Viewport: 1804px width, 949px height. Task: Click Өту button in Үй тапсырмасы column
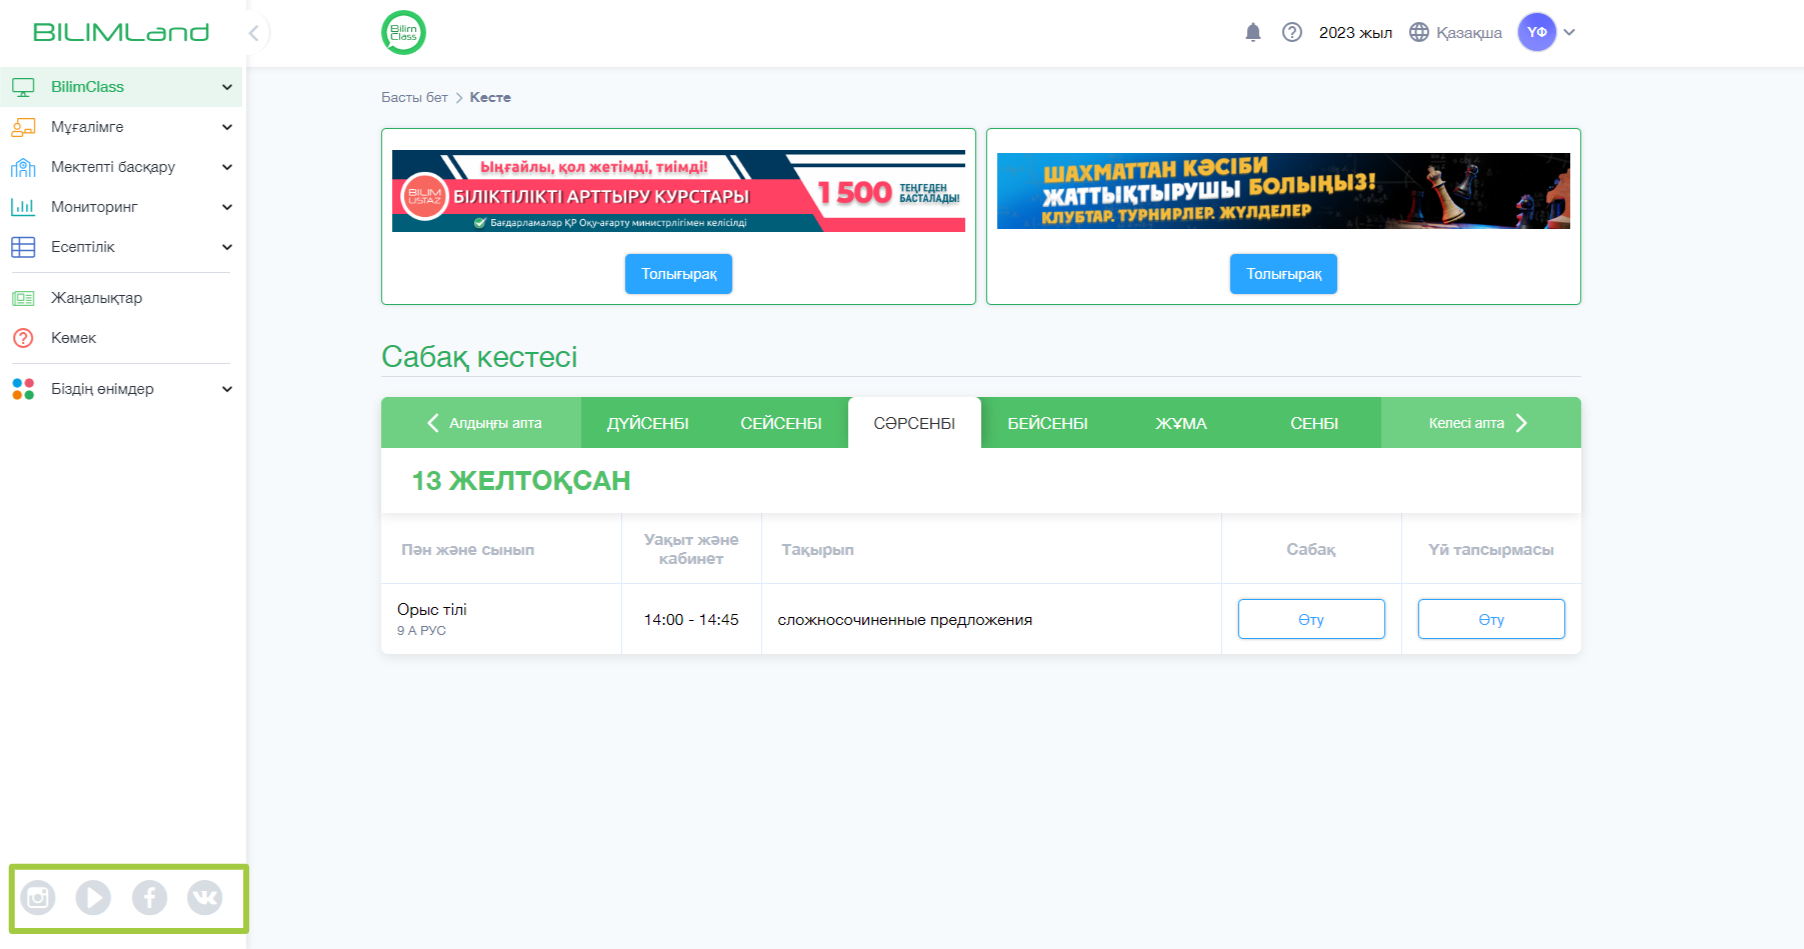[x=1491, y=619]
